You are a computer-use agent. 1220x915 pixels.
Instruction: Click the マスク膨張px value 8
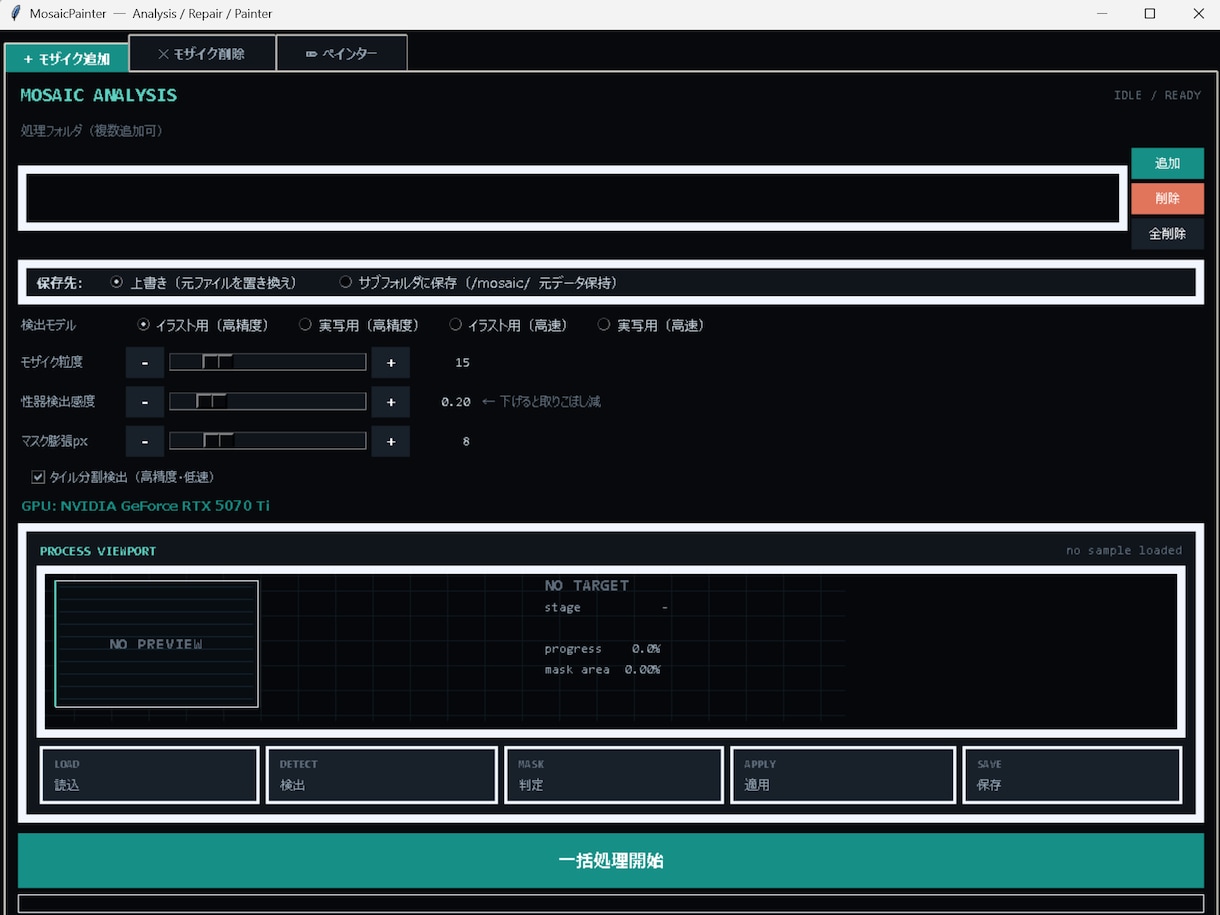tap(466, 441)
